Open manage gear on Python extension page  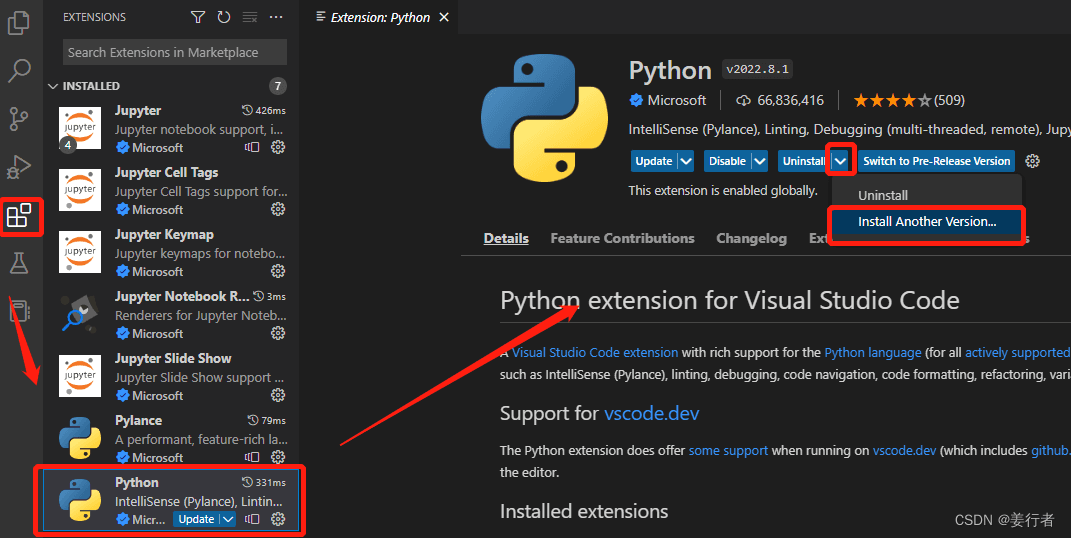[x=1032, y=161]
